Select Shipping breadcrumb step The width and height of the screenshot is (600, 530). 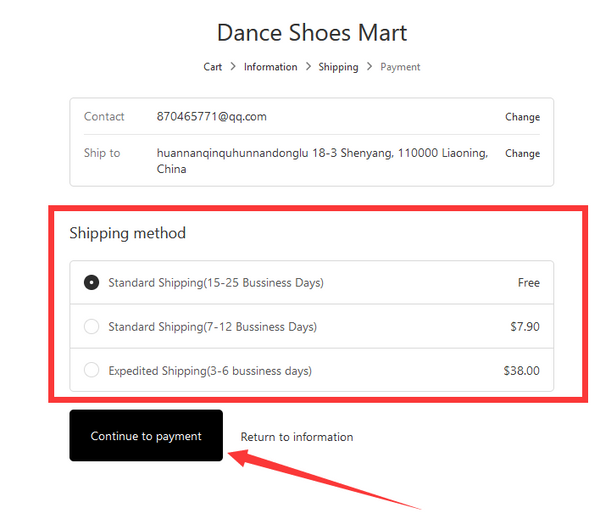(338, 67)
